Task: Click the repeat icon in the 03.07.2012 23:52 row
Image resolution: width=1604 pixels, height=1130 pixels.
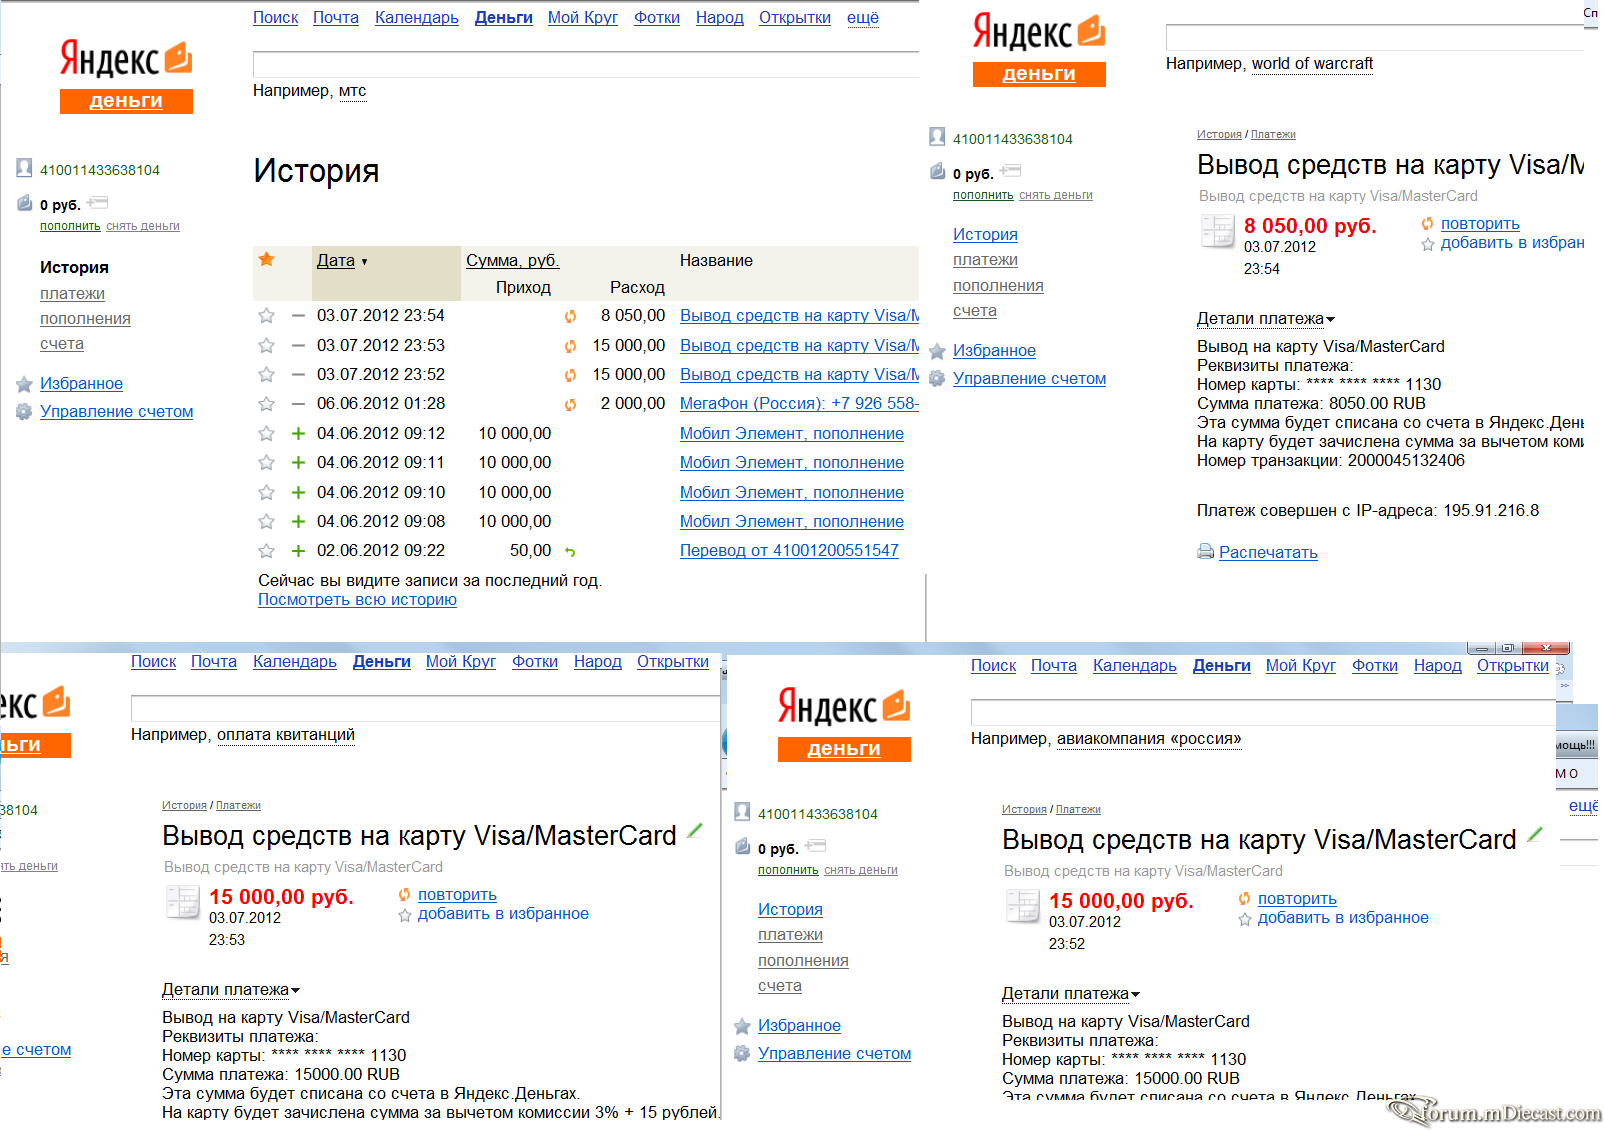Action: [570, 375]
